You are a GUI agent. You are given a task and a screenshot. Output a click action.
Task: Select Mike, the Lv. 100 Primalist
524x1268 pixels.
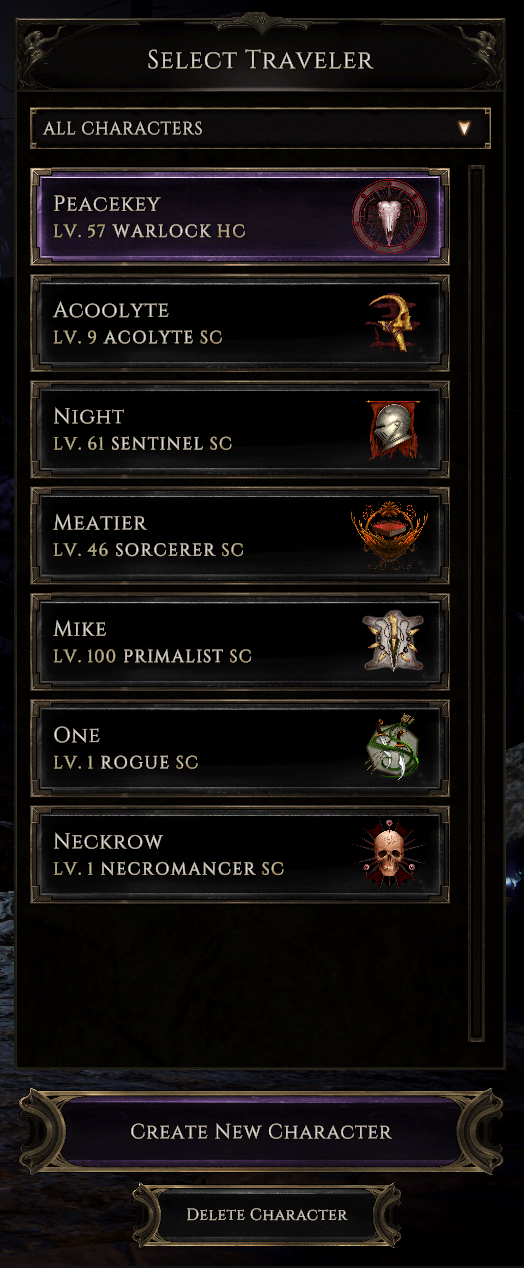tap(240, 642)
